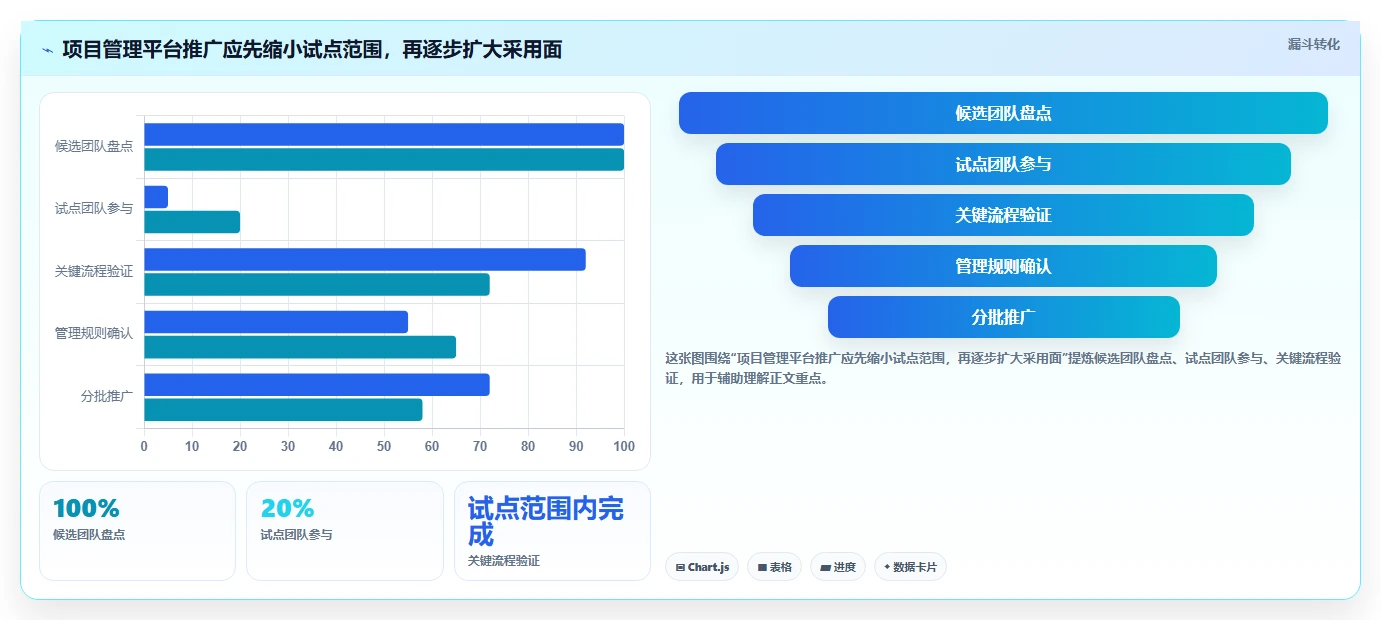
Task: Click the teal bar for 分批推广
Action: click(283, 409)
